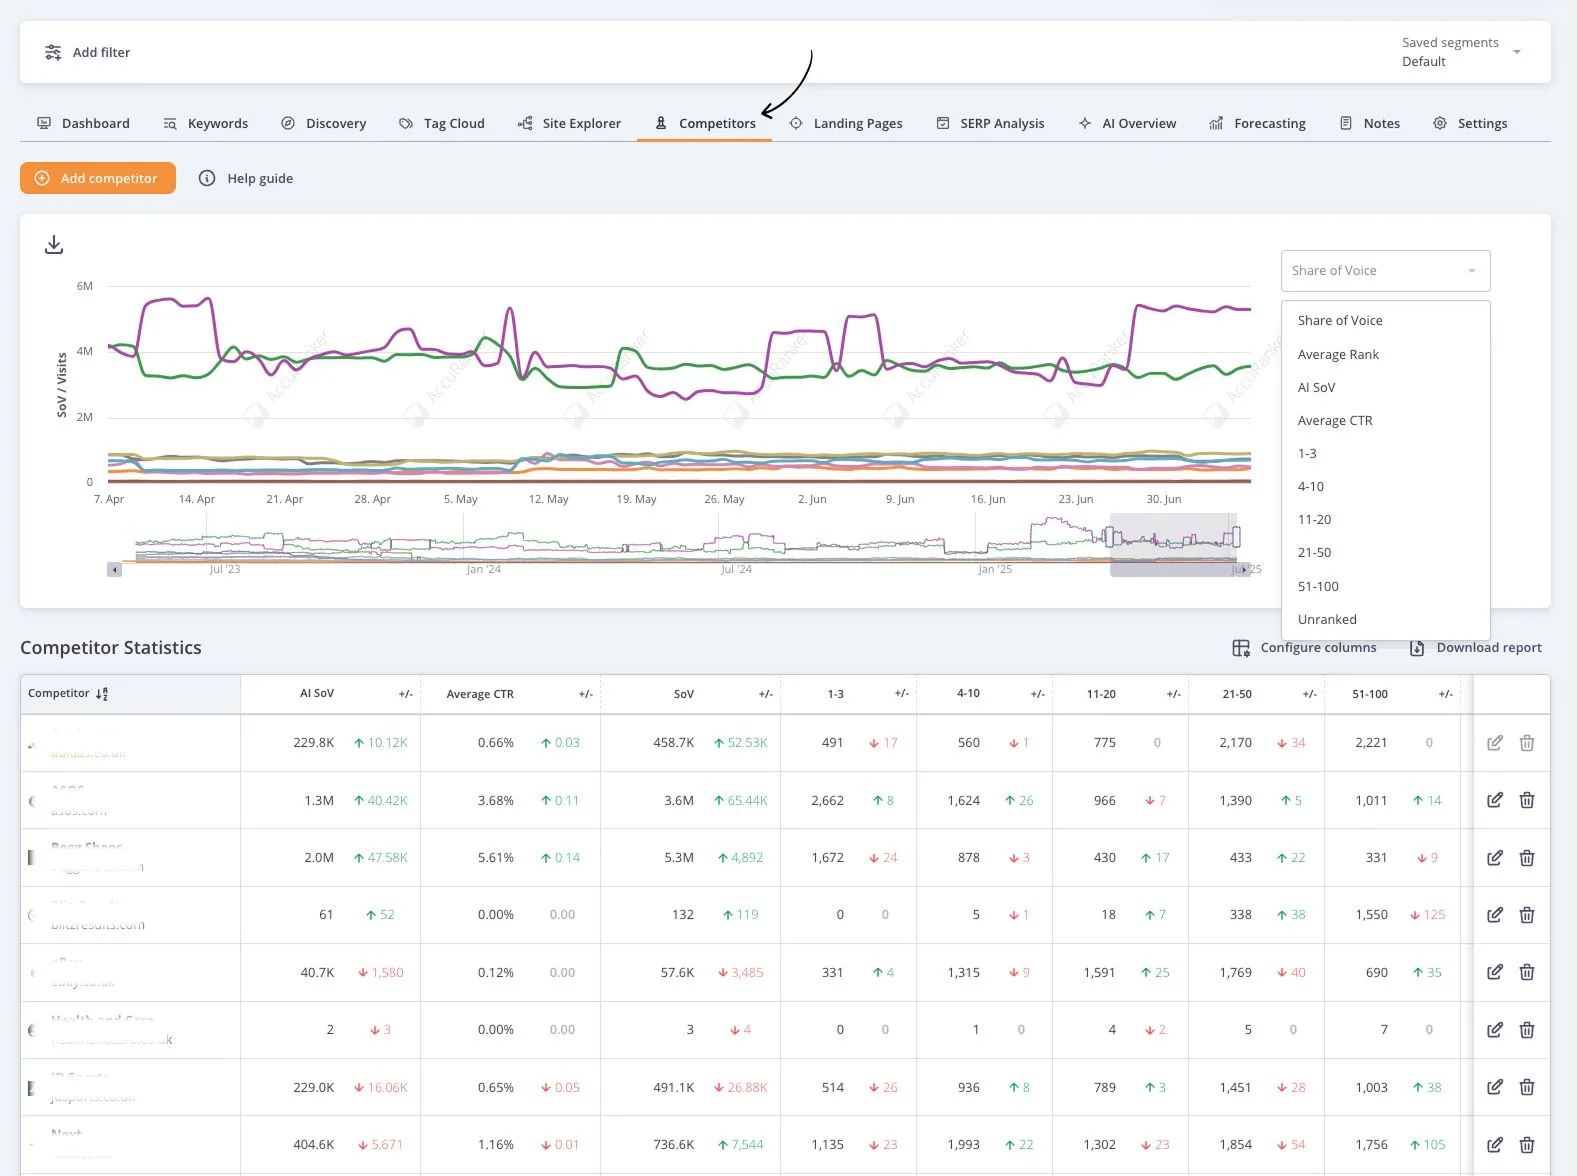This screenshot has width=1577, height=1176.
Task: Select Average Rank from the metric list
Action: coord(1338,354)
